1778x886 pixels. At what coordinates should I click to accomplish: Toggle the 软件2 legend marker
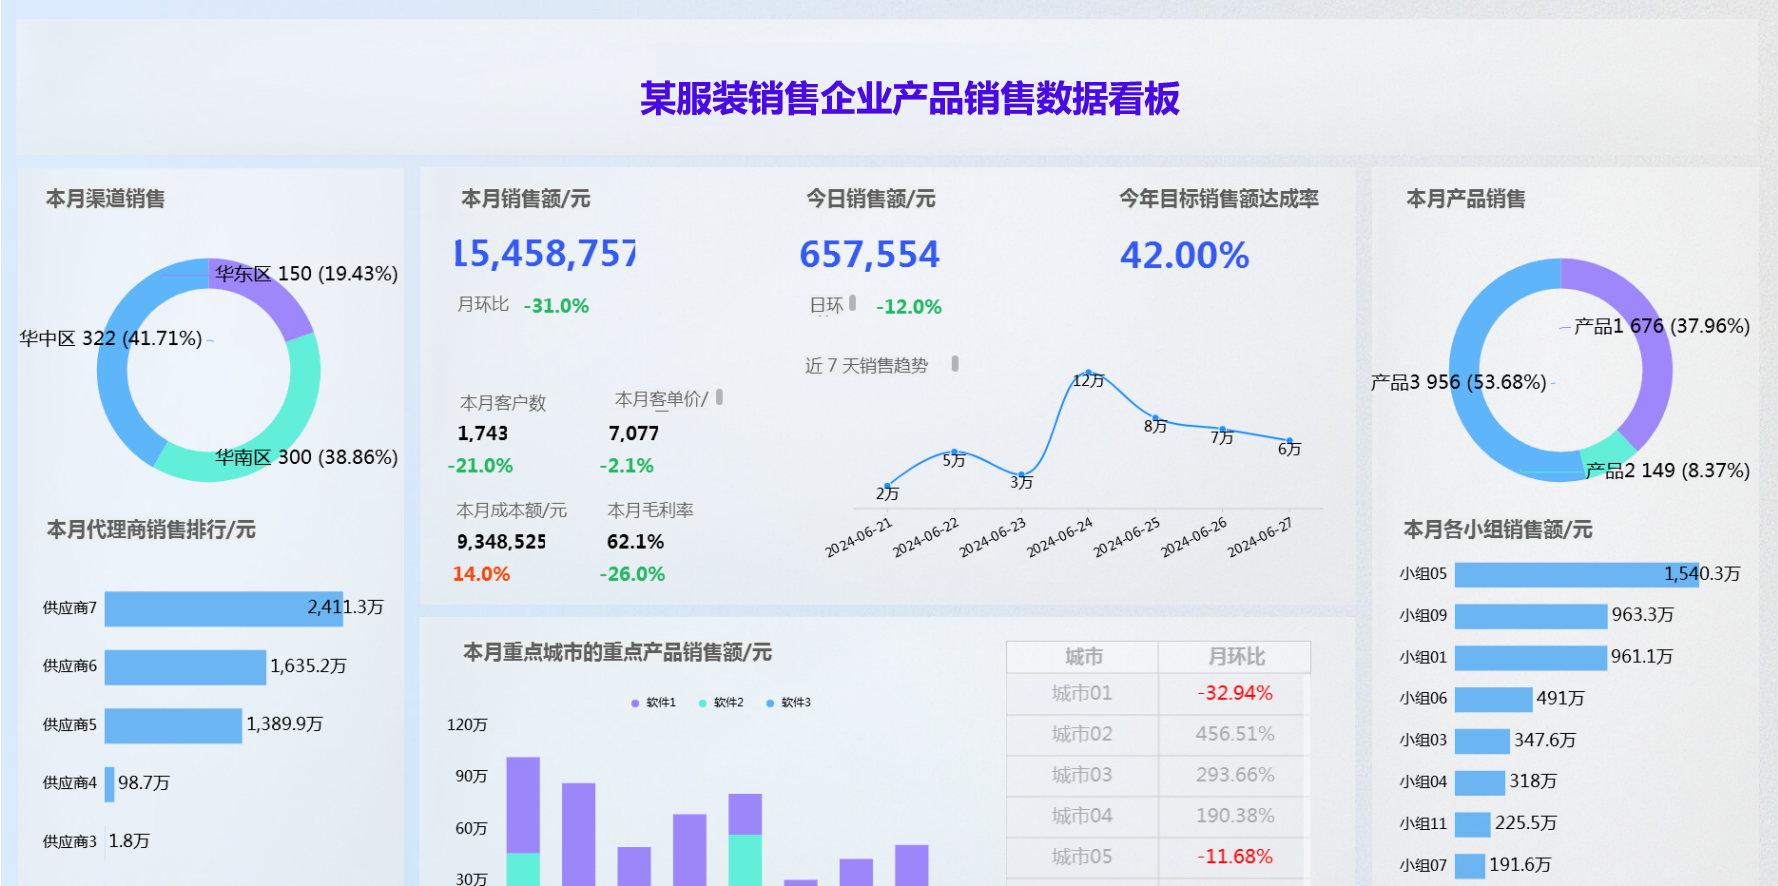[703, 703]
